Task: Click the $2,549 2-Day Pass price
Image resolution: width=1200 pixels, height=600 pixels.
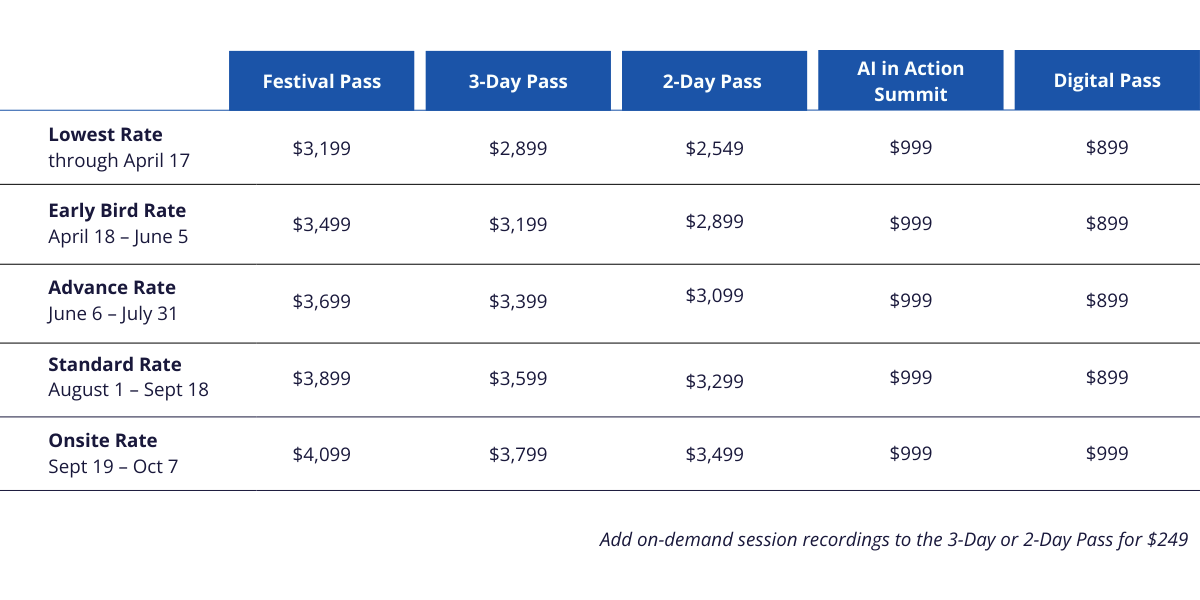Action: click(x=714, y=148)
